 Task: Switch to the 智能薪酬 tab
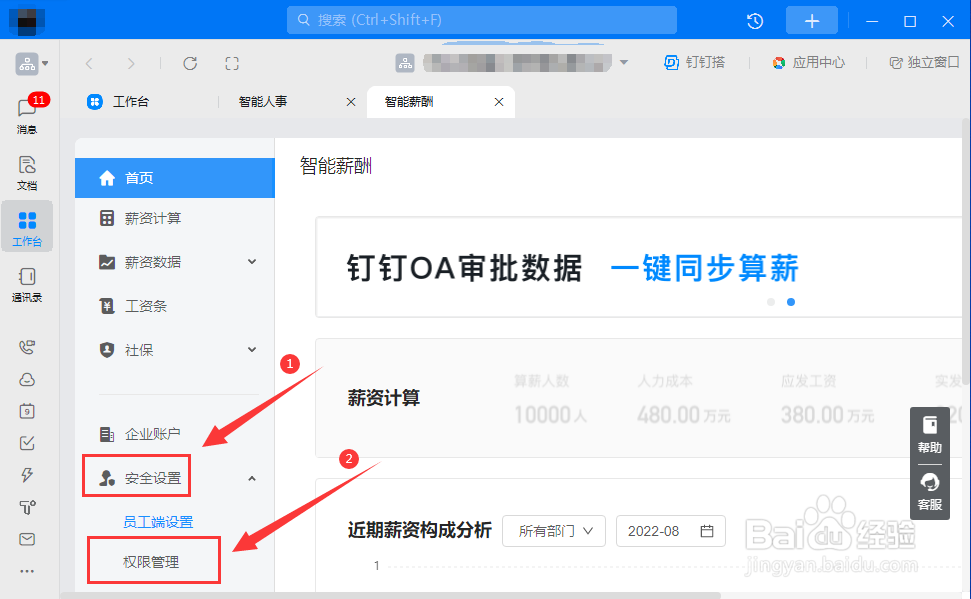coord(409,102)
